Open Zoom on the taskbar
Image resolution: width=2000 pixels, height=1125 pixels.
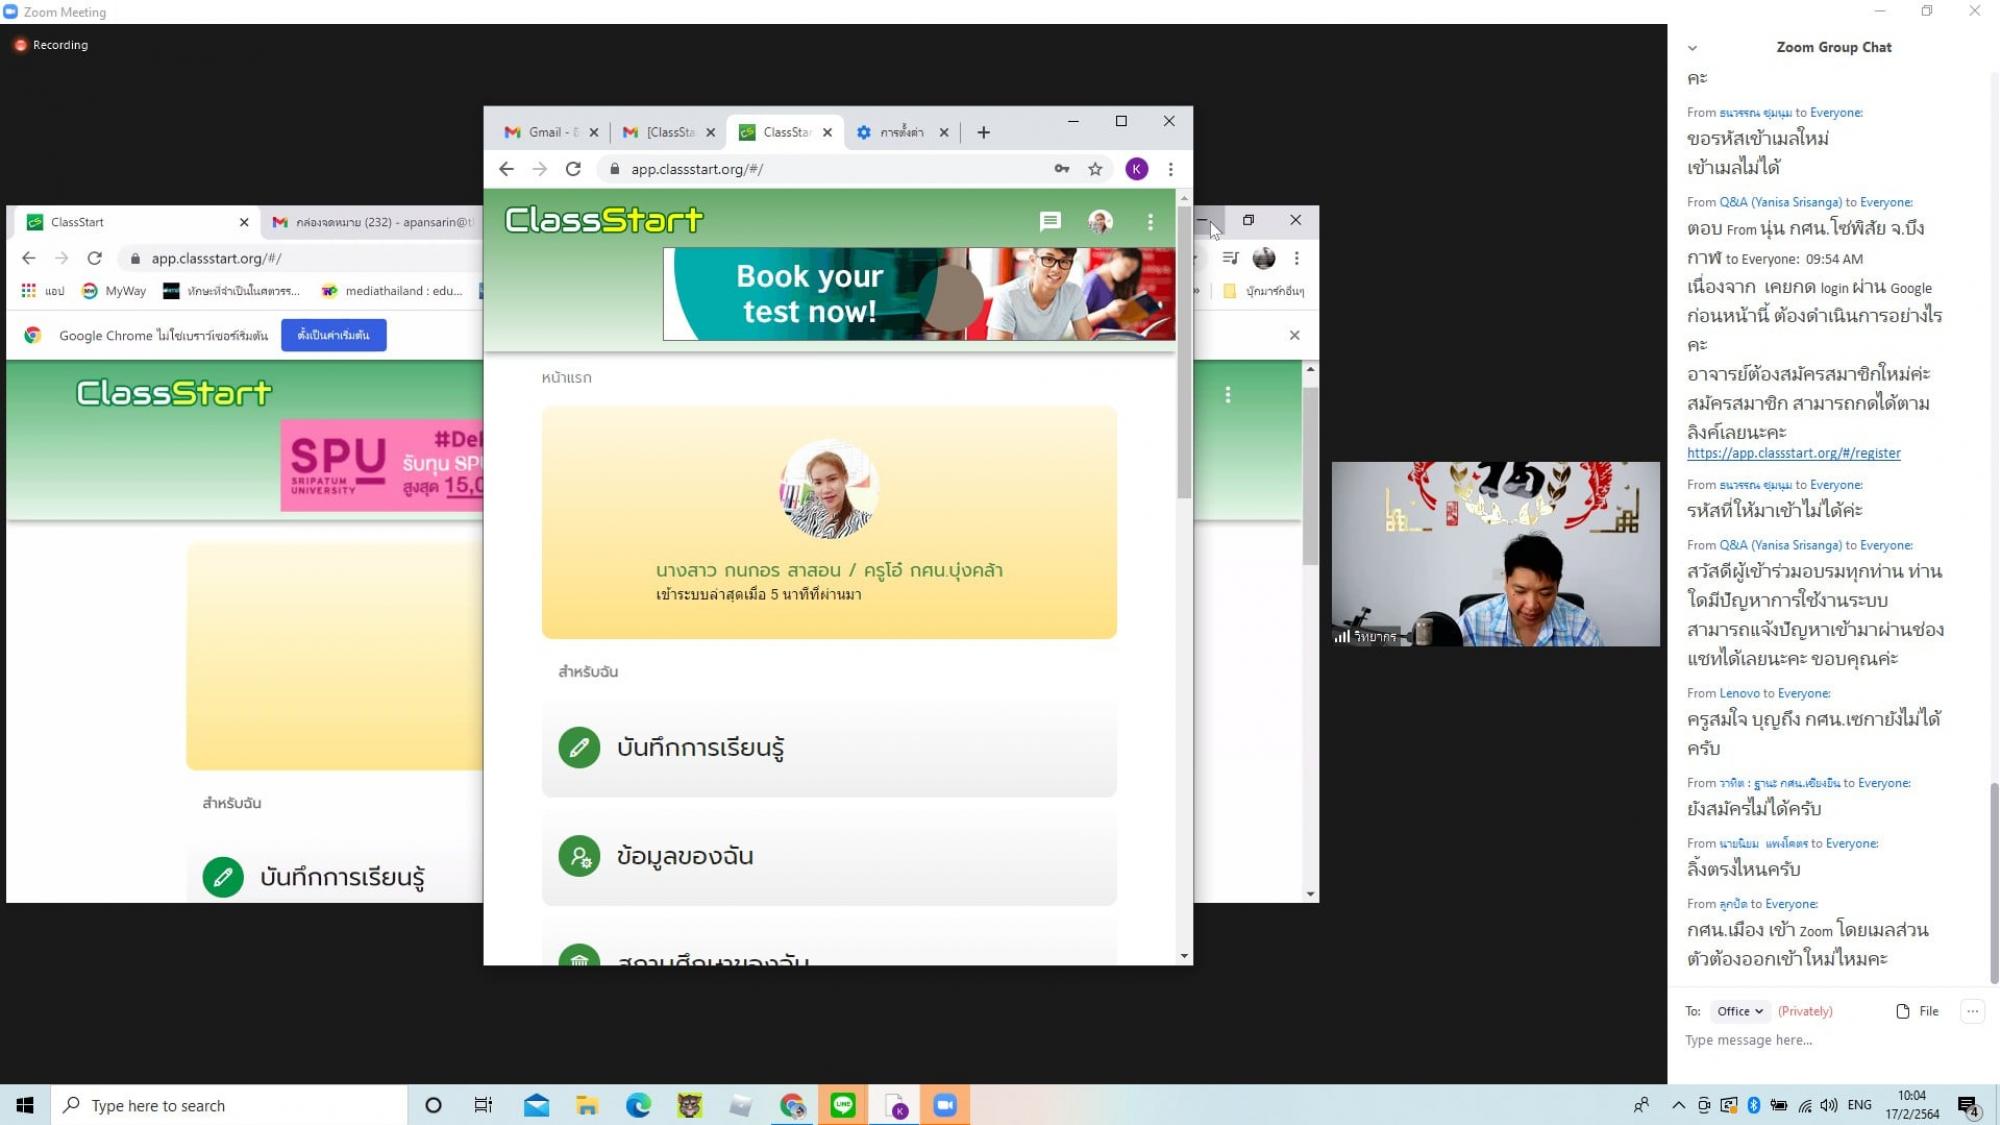point(945,1105)
